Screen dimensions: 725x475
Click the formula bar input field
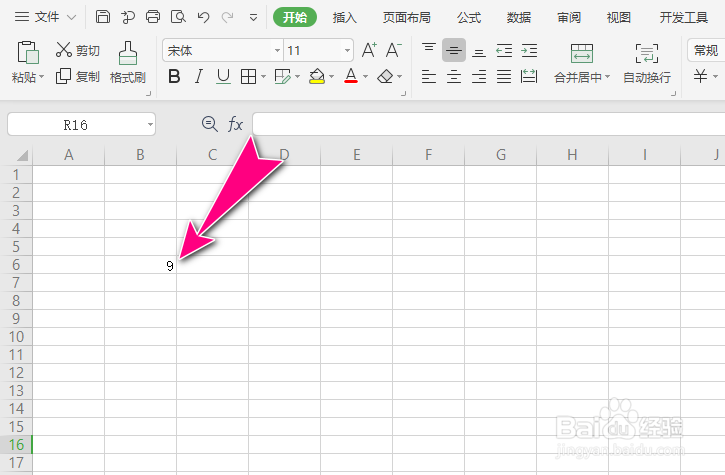488,124
